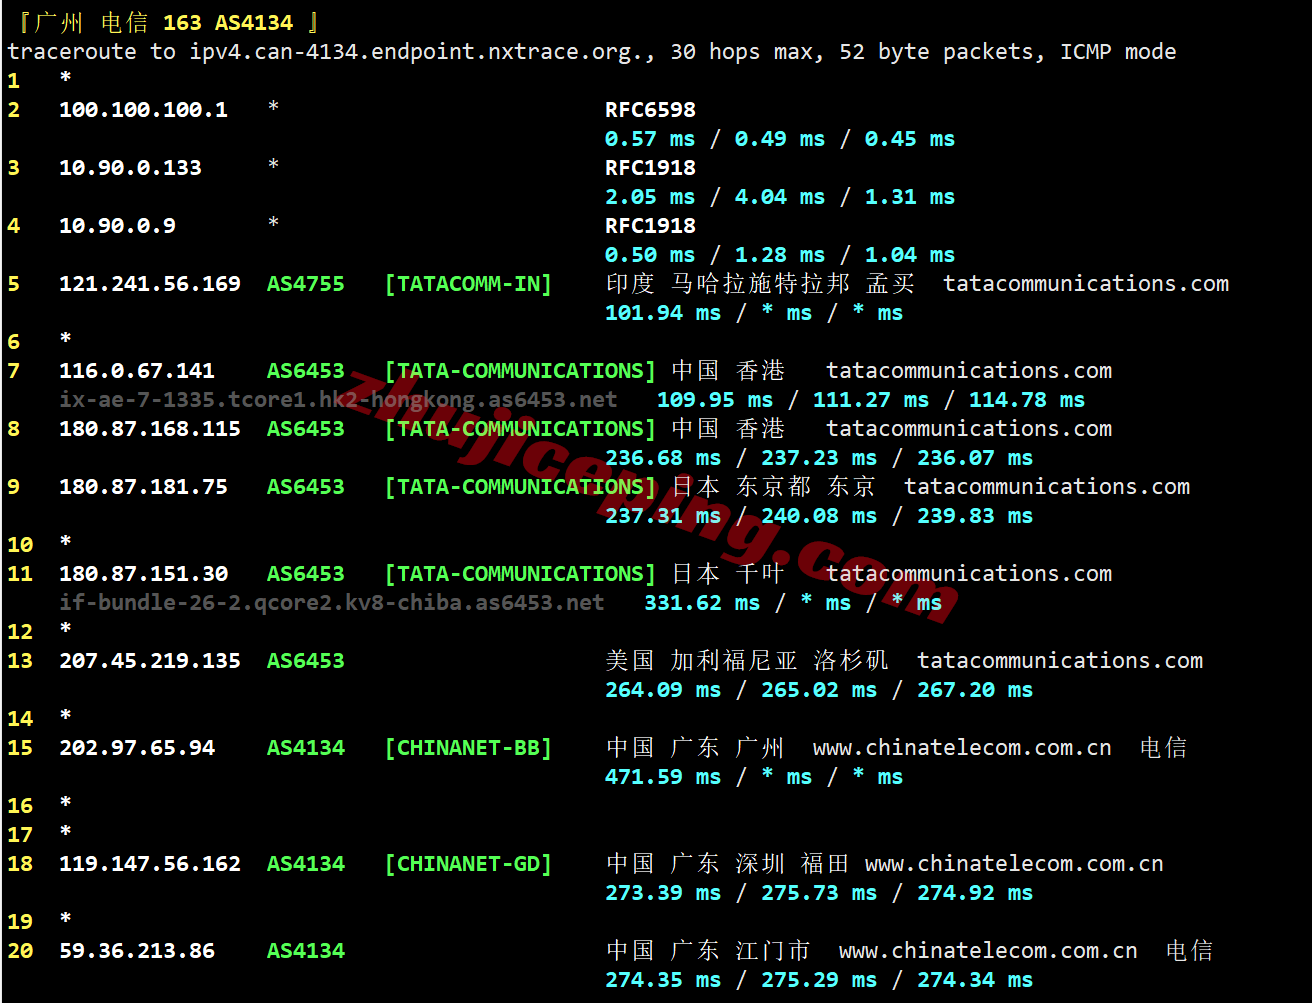1312x1003 pixels.
Task: Click the latency value 240.08 ms
Action: tap(819, 516)
